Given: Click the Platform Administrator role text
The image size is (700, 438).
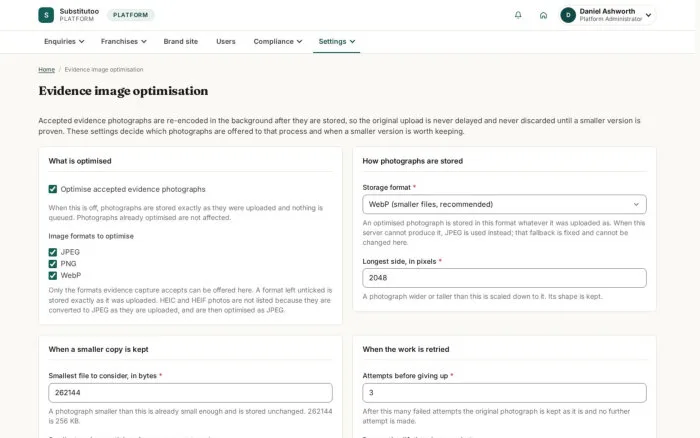Looking at the screenshot, I should (x=611, y=19).
